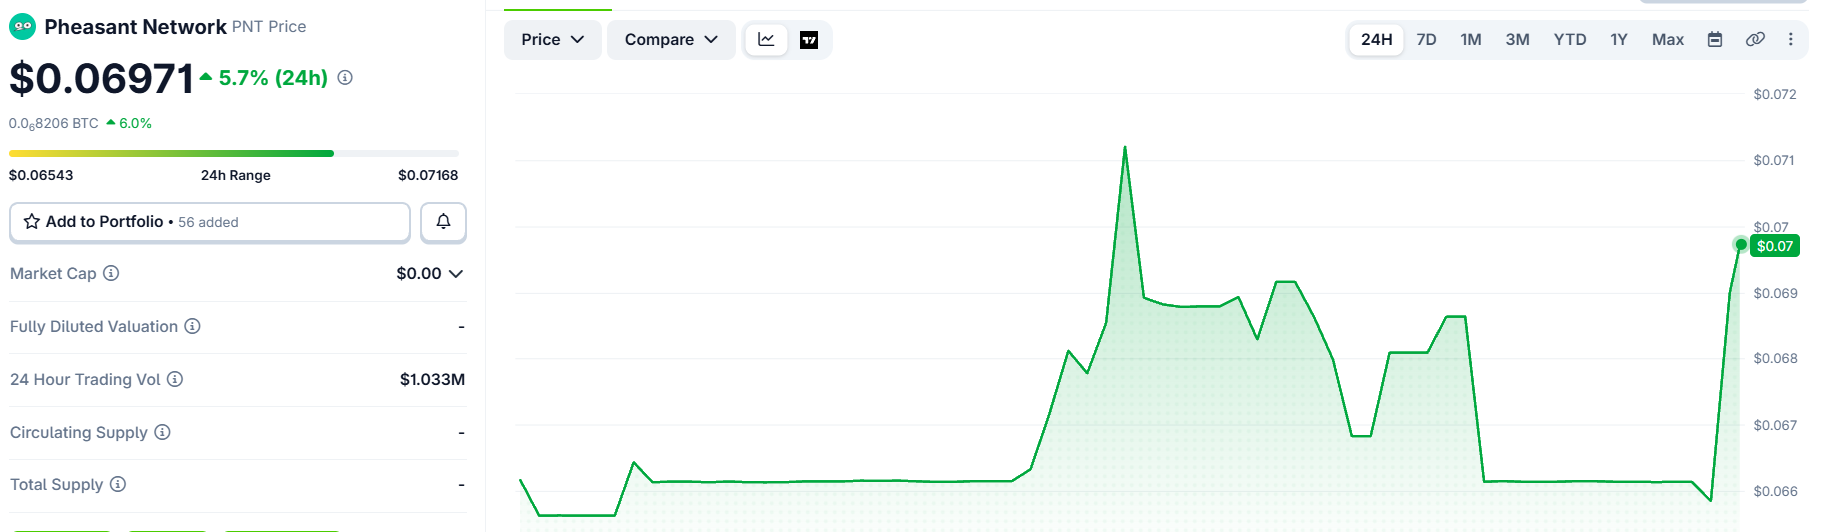Click the 'Pheasant Network' heading

coord(135,27)
